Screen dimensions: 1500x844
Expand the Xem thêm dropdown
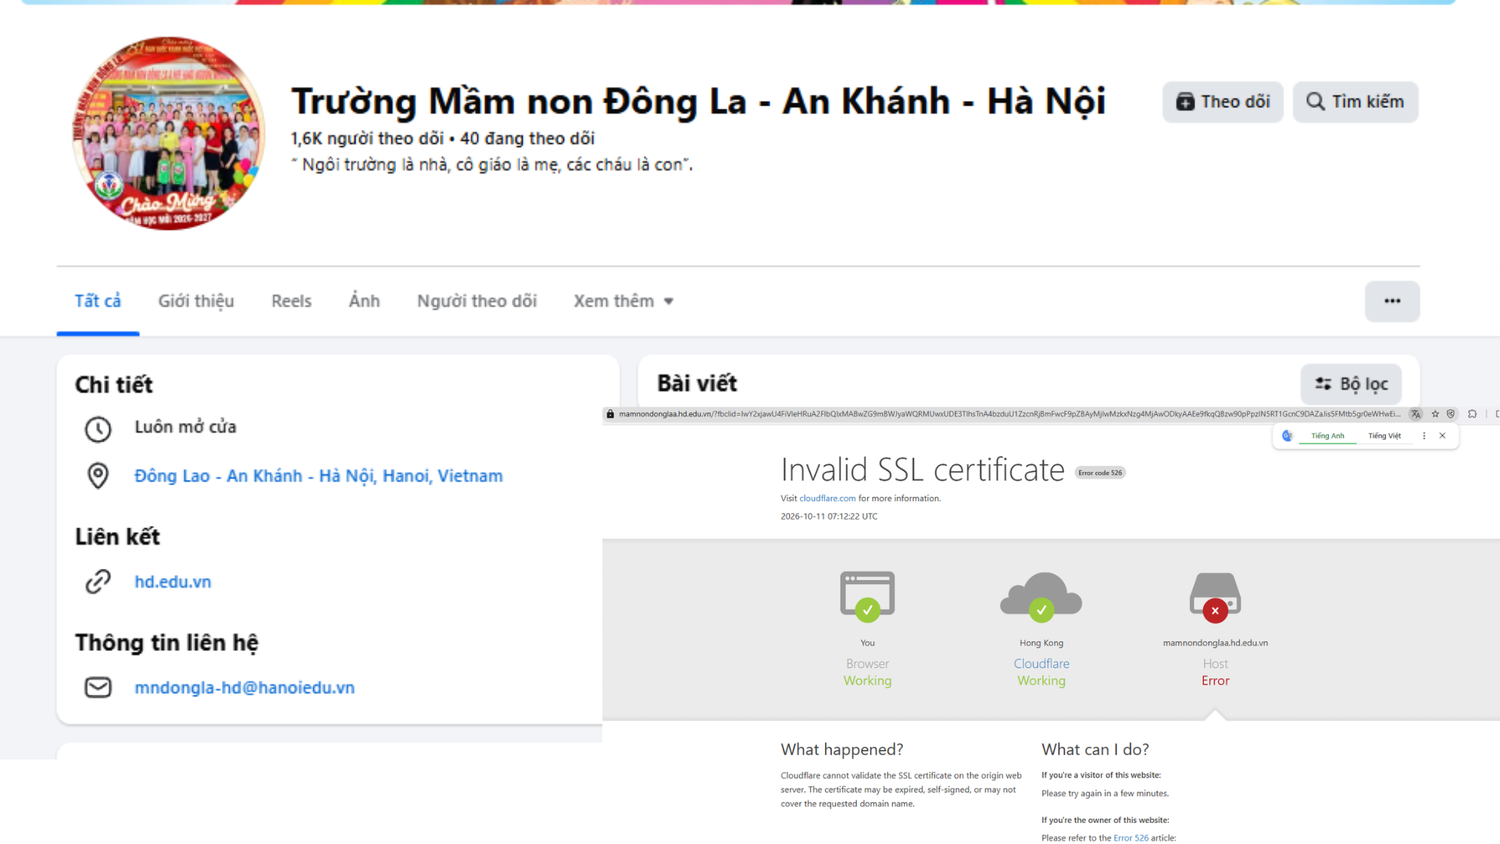[x=623, y=301]
